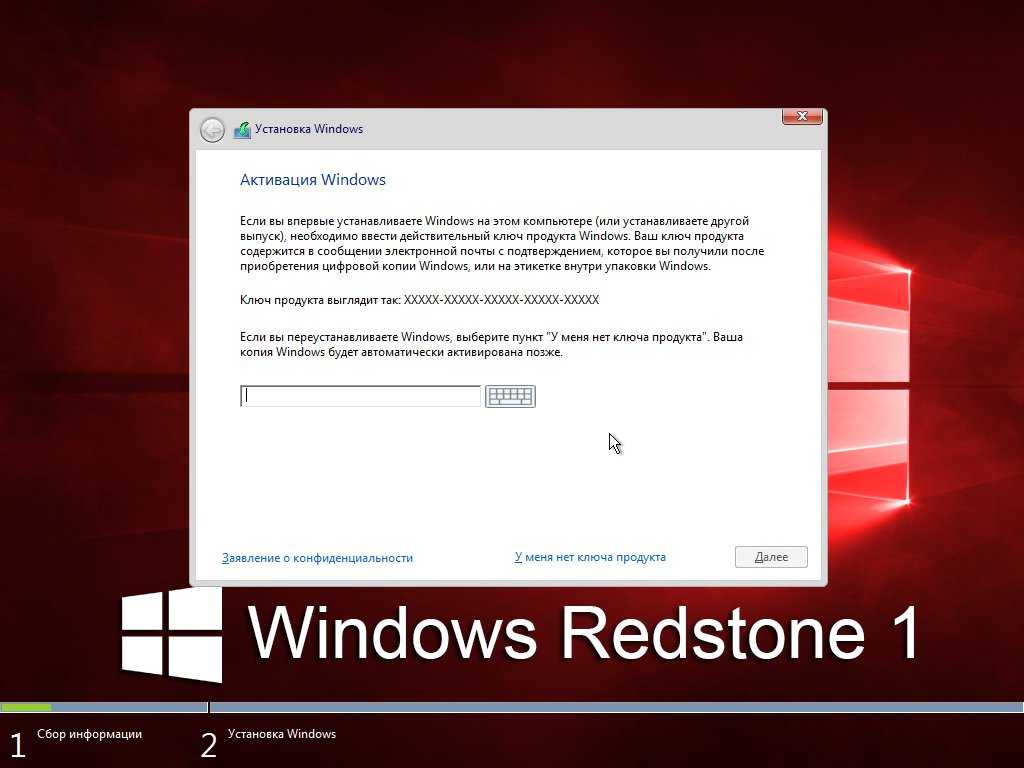This screenshot has height=768, width=1024.
Task: Click the 'Установка Windows' title text
Action: click(x=309, y=129)
